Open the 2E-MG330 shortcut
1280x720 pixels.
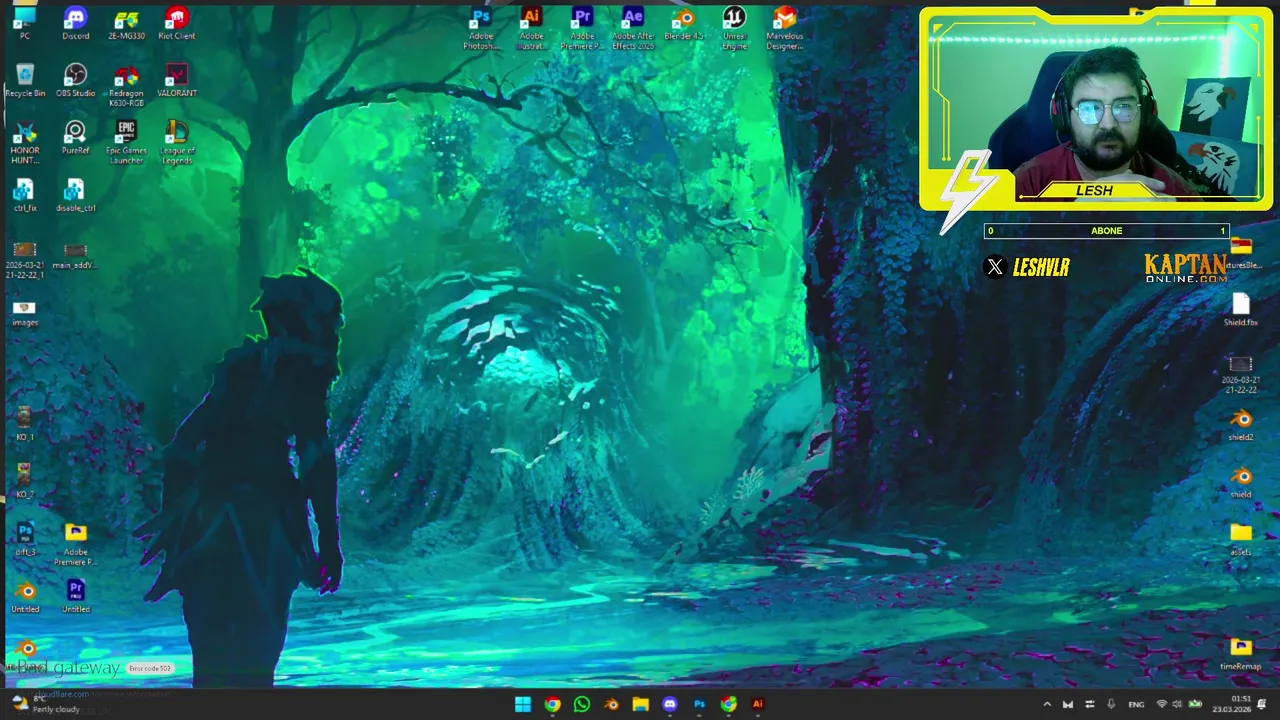point(126,23)
